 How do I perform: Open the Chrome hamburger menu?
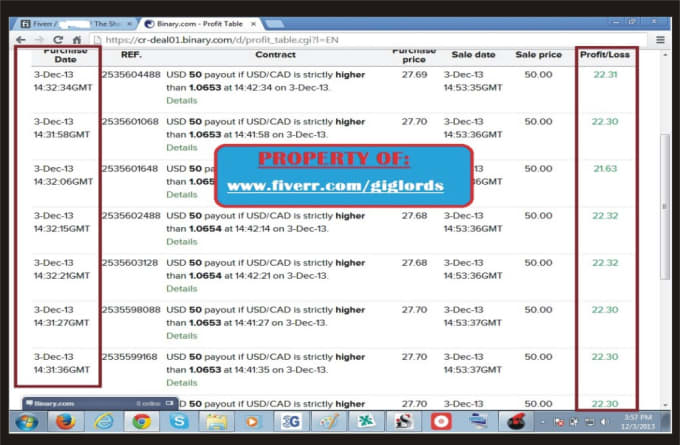pyautogui.click(x=660, y=40)
